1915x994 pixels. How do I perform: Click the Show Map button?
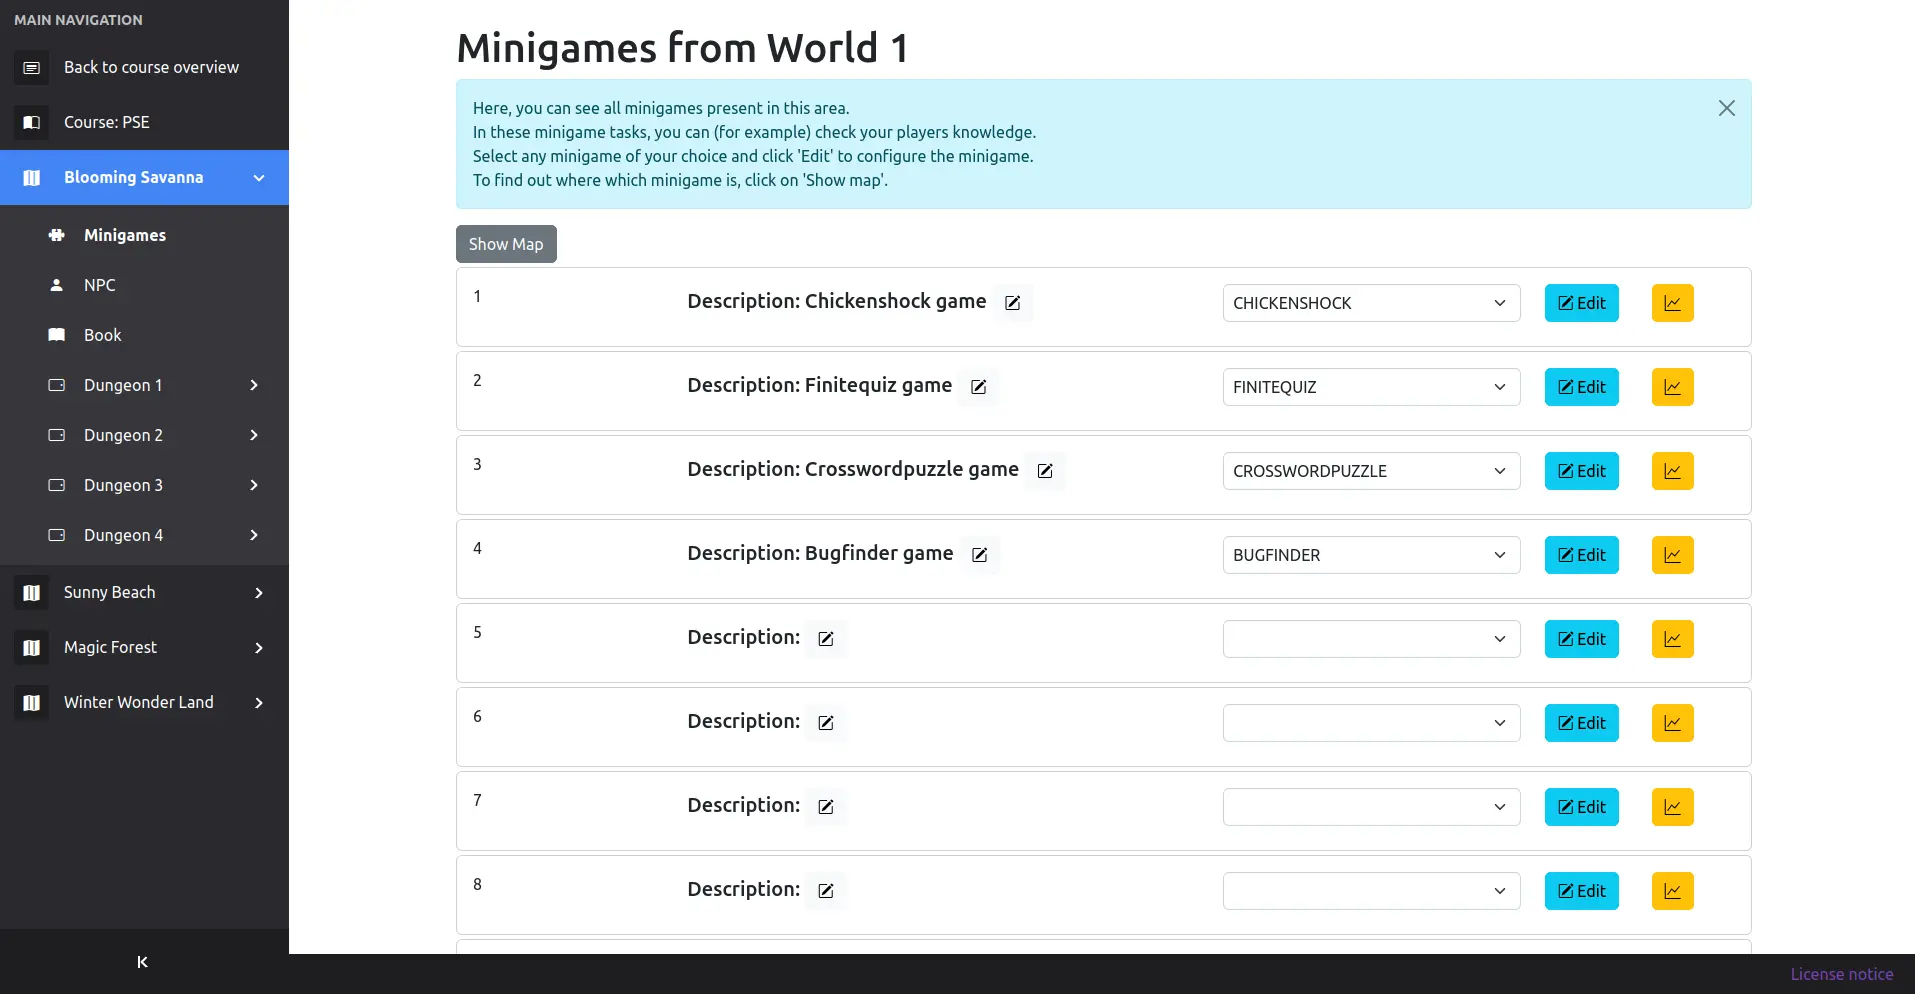506,244
